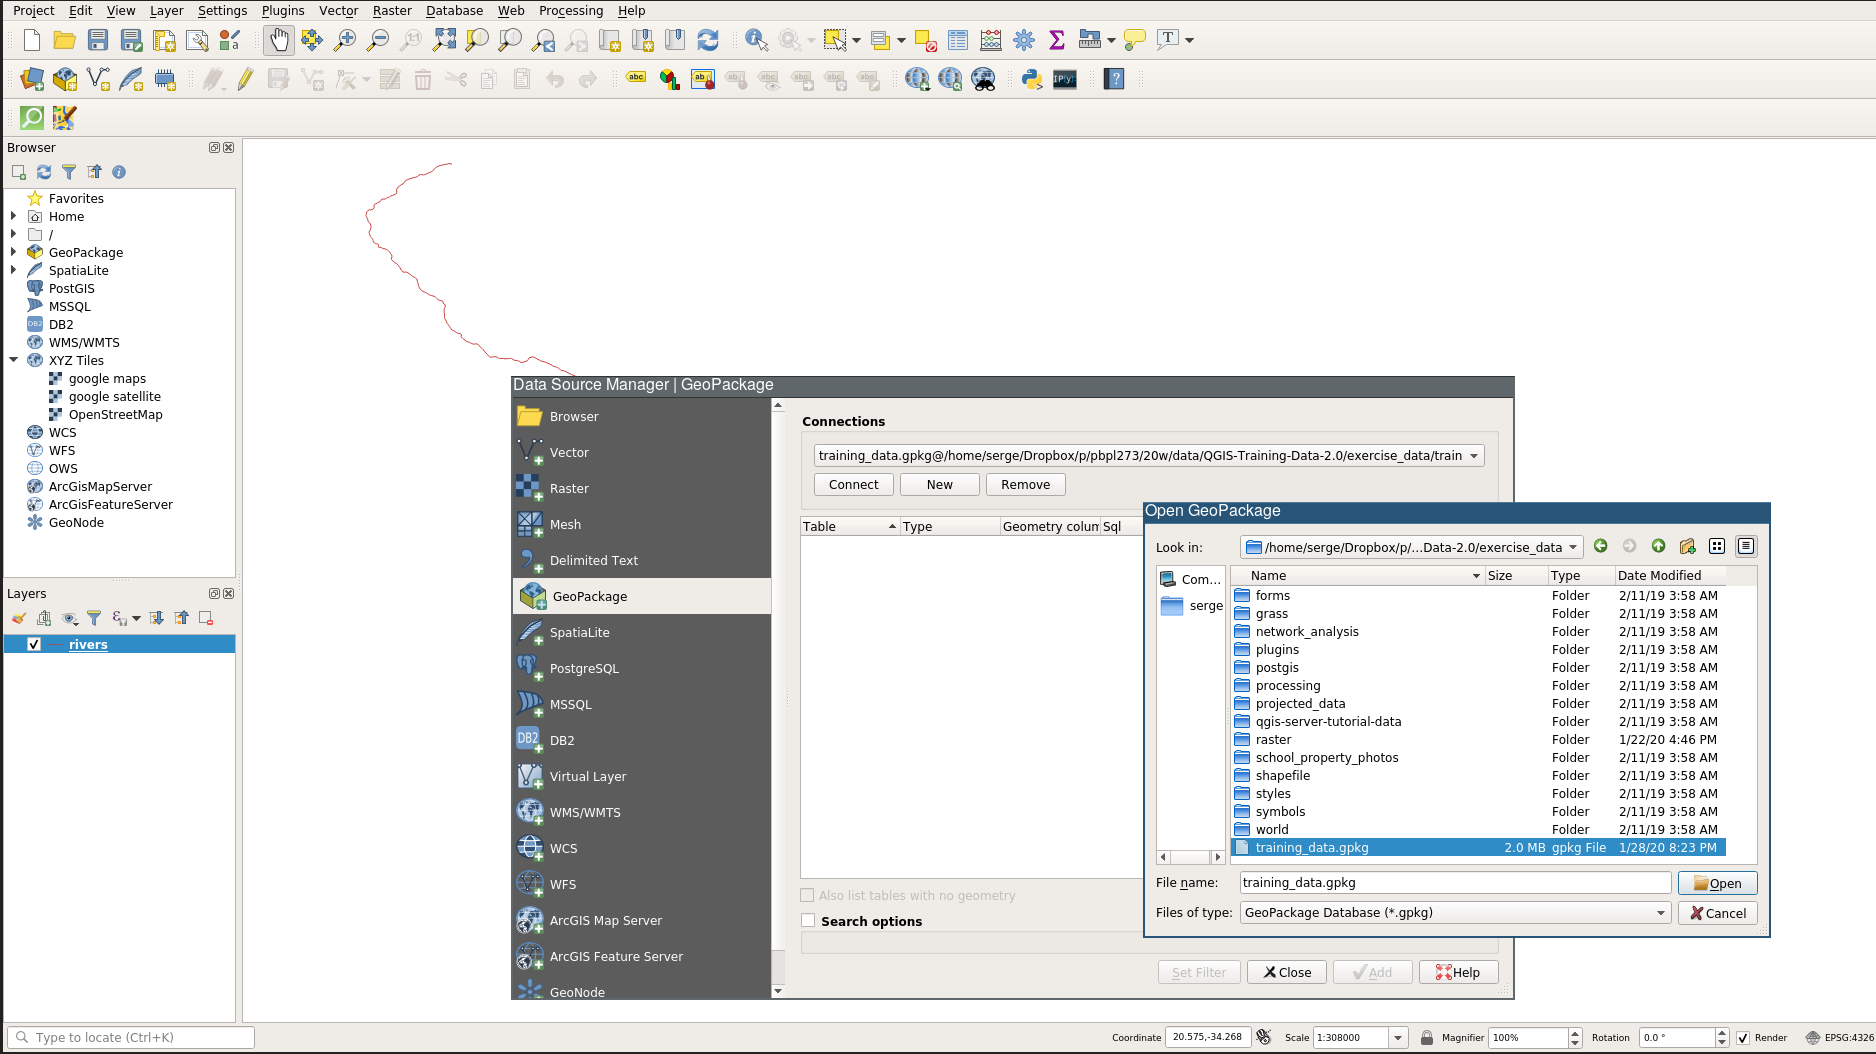Image resolution: width=1876 pixels, height=1054 pixels.
Task: Enable the Search options checkbox
Action: tap(808, 921)
